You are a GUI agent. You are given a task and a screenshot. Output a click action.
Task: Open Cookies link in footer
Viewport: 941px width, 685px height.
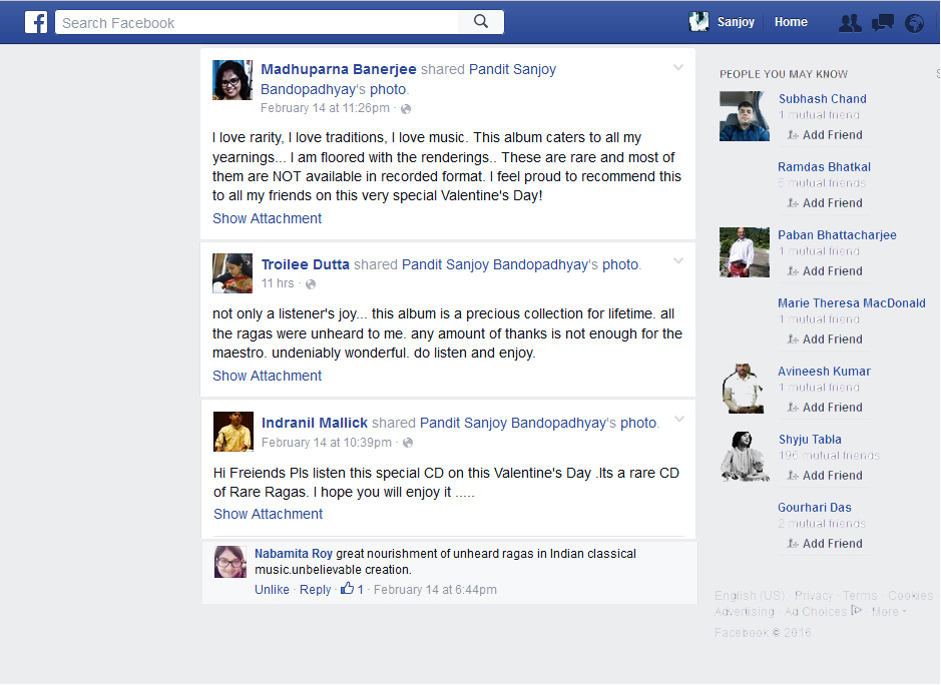910,596
